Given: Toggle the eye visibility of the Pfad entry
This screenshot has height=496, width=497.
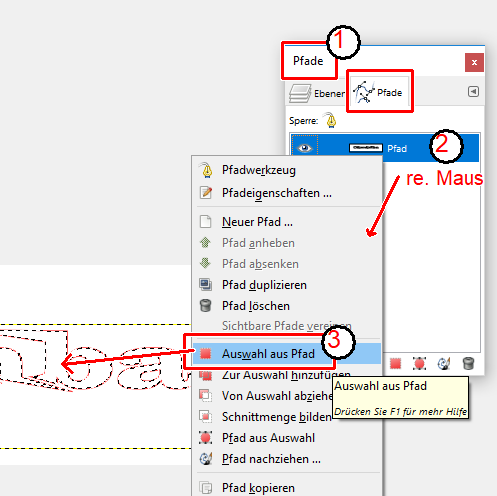Looking at the screenshot, I should click(x=305, y=148).
